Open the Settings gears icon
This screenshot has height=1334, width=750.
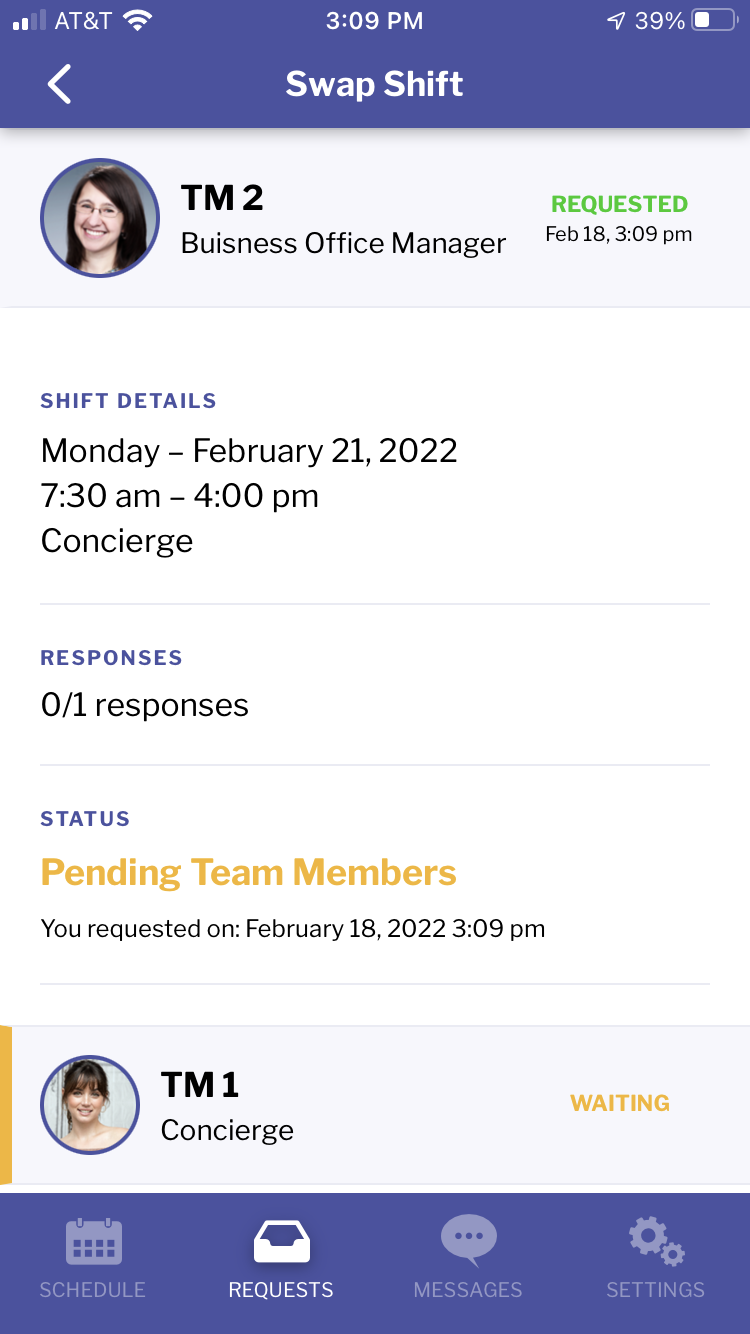pyautogui.click(x=656, y=1241)
